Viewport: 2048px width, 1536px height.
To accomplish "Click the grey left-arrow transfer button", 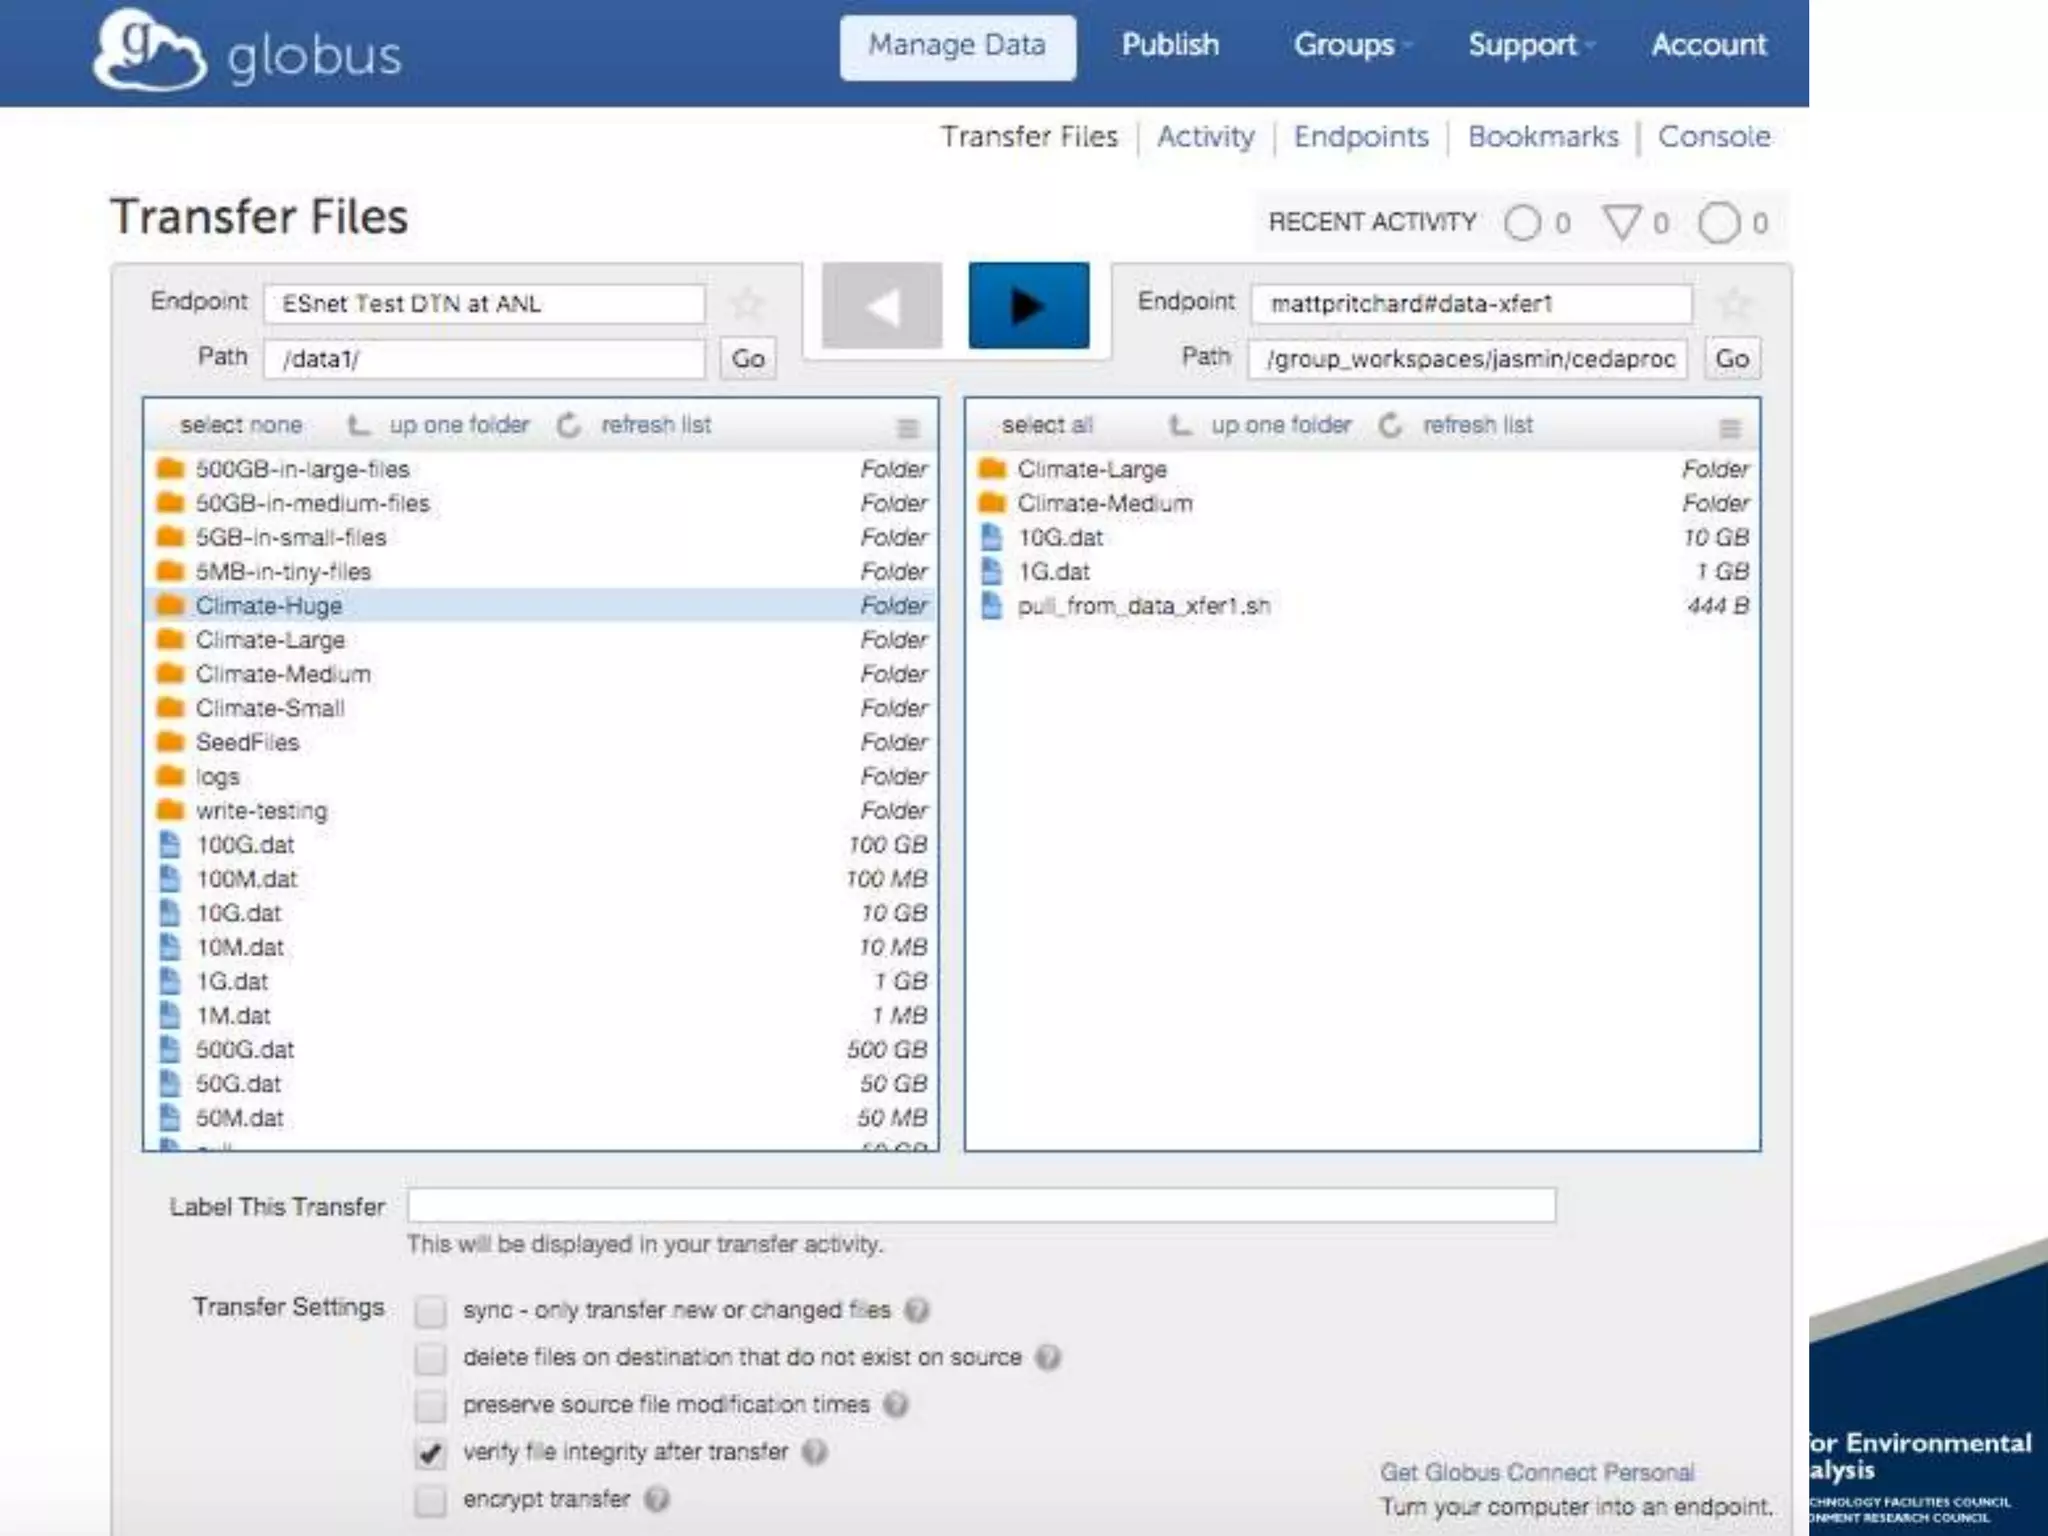I will (881, 306).
